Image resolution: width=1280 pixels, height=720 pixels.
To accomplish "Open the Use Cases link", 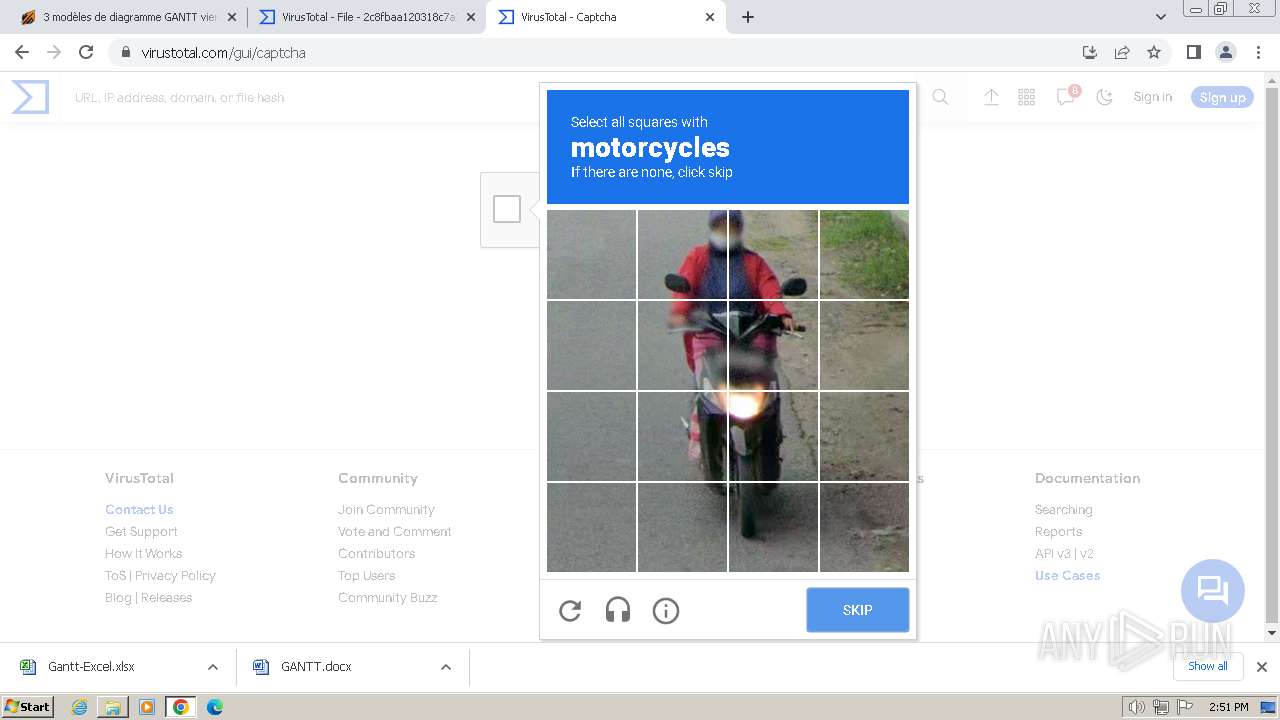I will (1067, 575).
